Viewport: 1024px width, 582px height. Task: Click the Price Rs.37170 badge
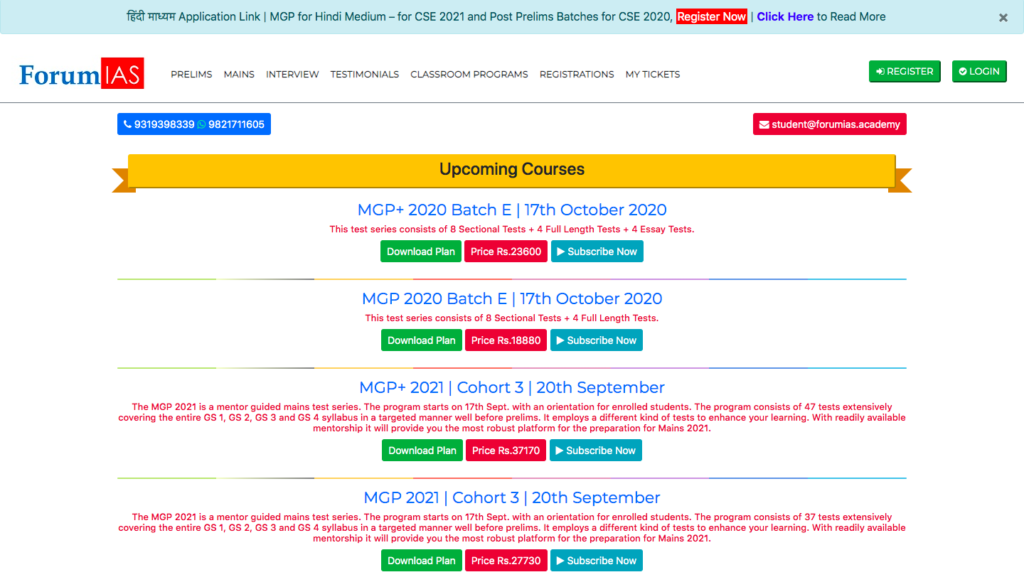click(x=507, y=450)
